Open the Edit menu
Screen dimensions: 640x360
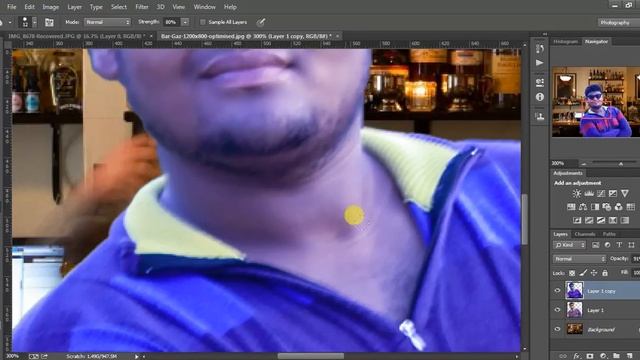29,7
